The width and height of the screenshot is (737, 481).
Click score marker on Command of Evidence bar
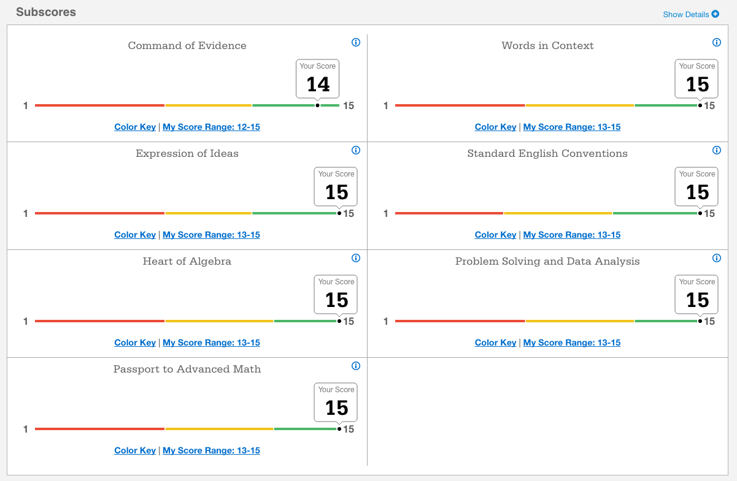click(x=318, y=105)
